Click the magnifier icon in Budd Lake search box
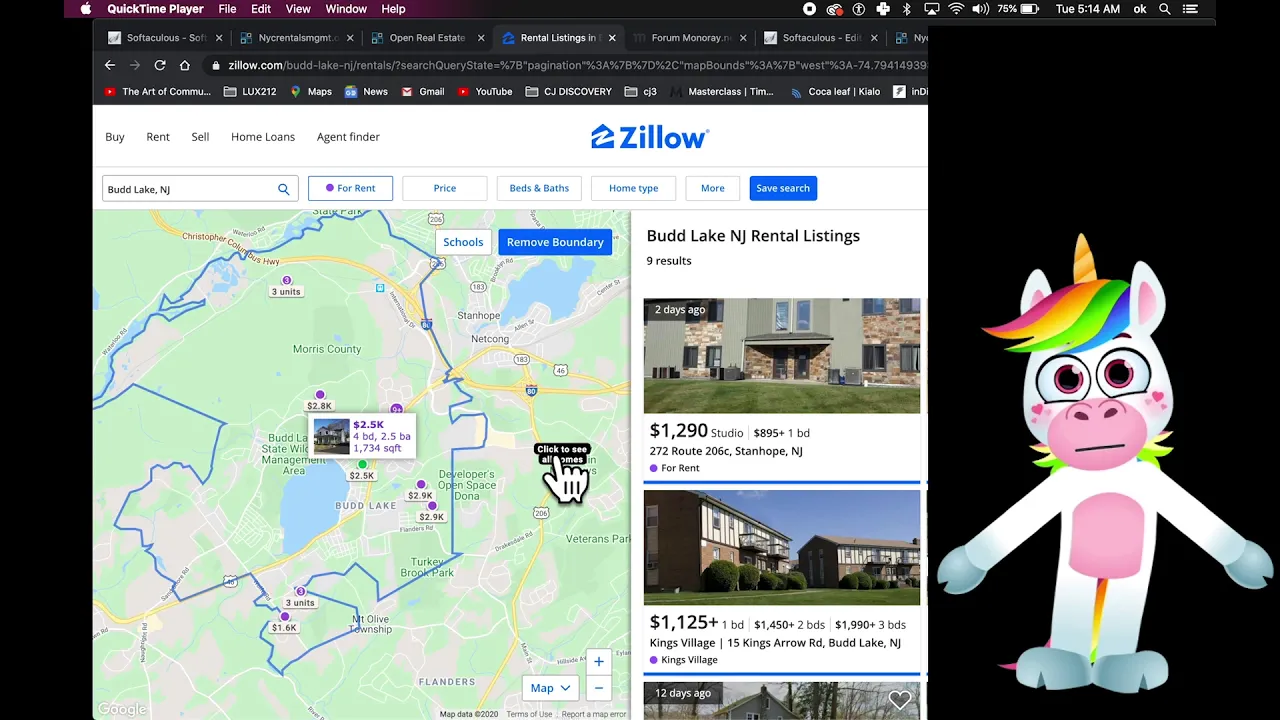The image size is (1280, 720). click(x=284, y=189)
